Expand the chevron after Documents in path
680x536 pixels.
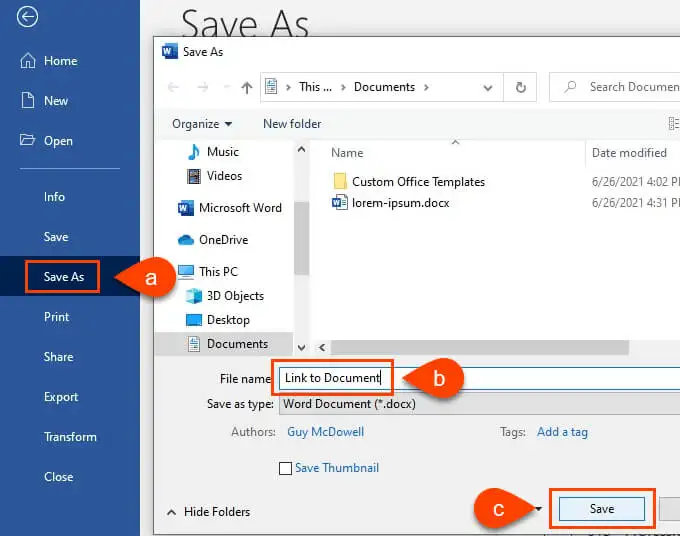(x=426, y=87)
